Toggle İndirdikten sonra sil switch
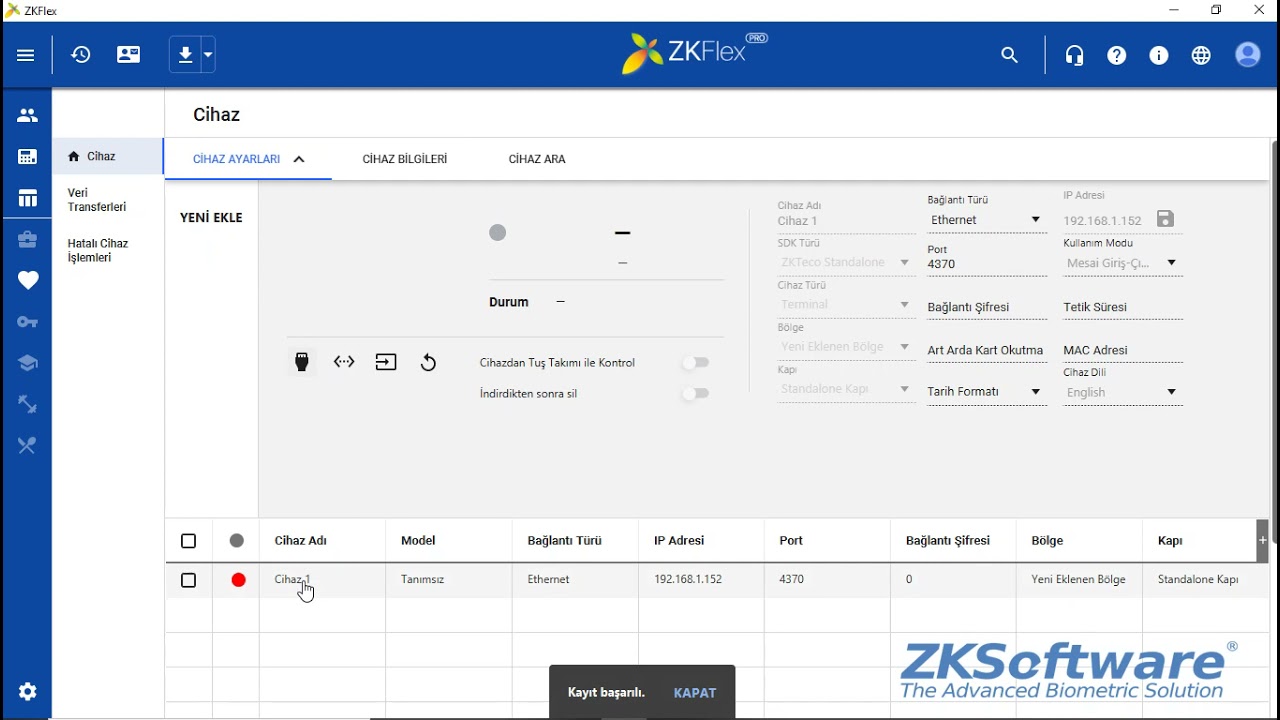 tap(695, 394)
